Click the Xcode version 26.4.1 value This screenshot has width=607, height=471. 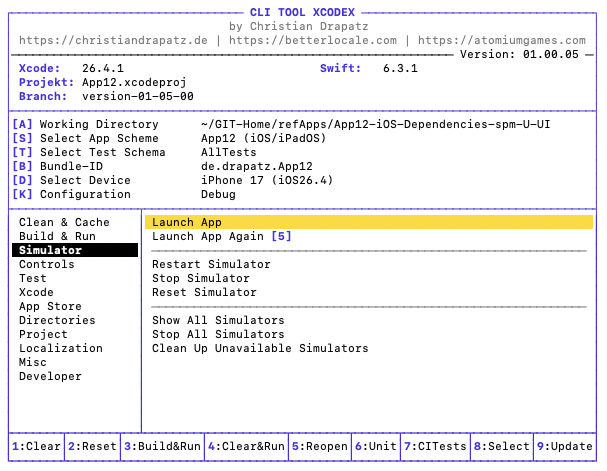(x=103, y=68)
